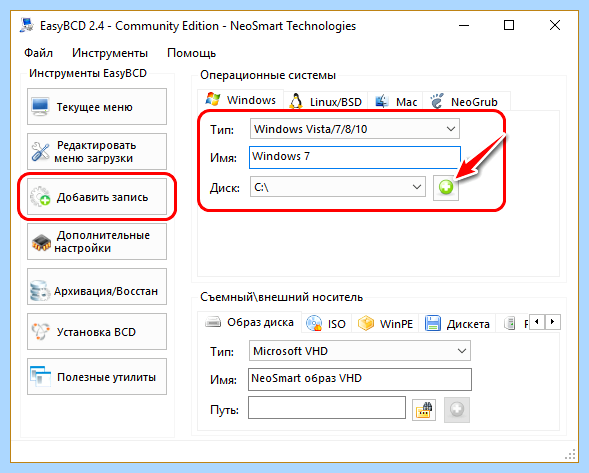This screenshot has width=589, height=473.
Task: Open Дополнительные настройки section
Action: coord(97,242)
